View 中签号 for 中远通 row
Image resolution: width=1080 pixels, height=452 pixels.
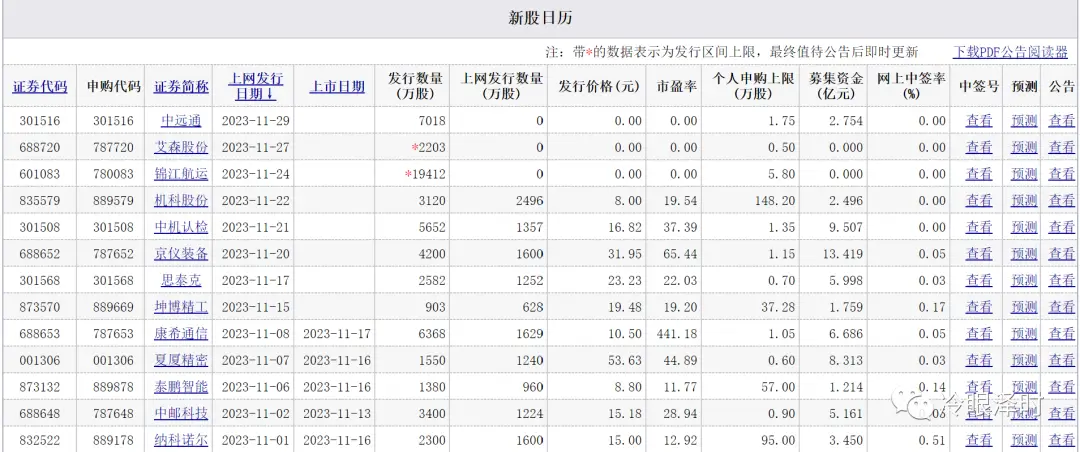pyautogui.click(x=979, y=121)
